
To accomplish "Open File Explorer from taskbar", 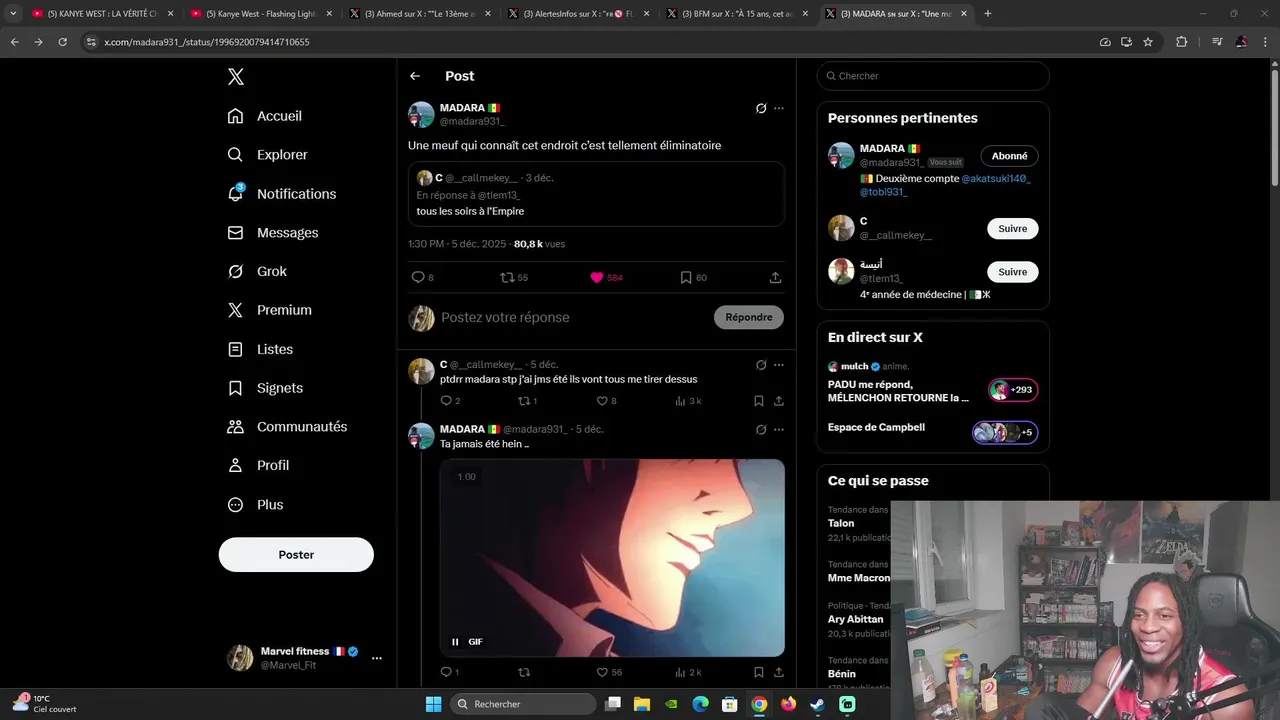I will [642, 704].
